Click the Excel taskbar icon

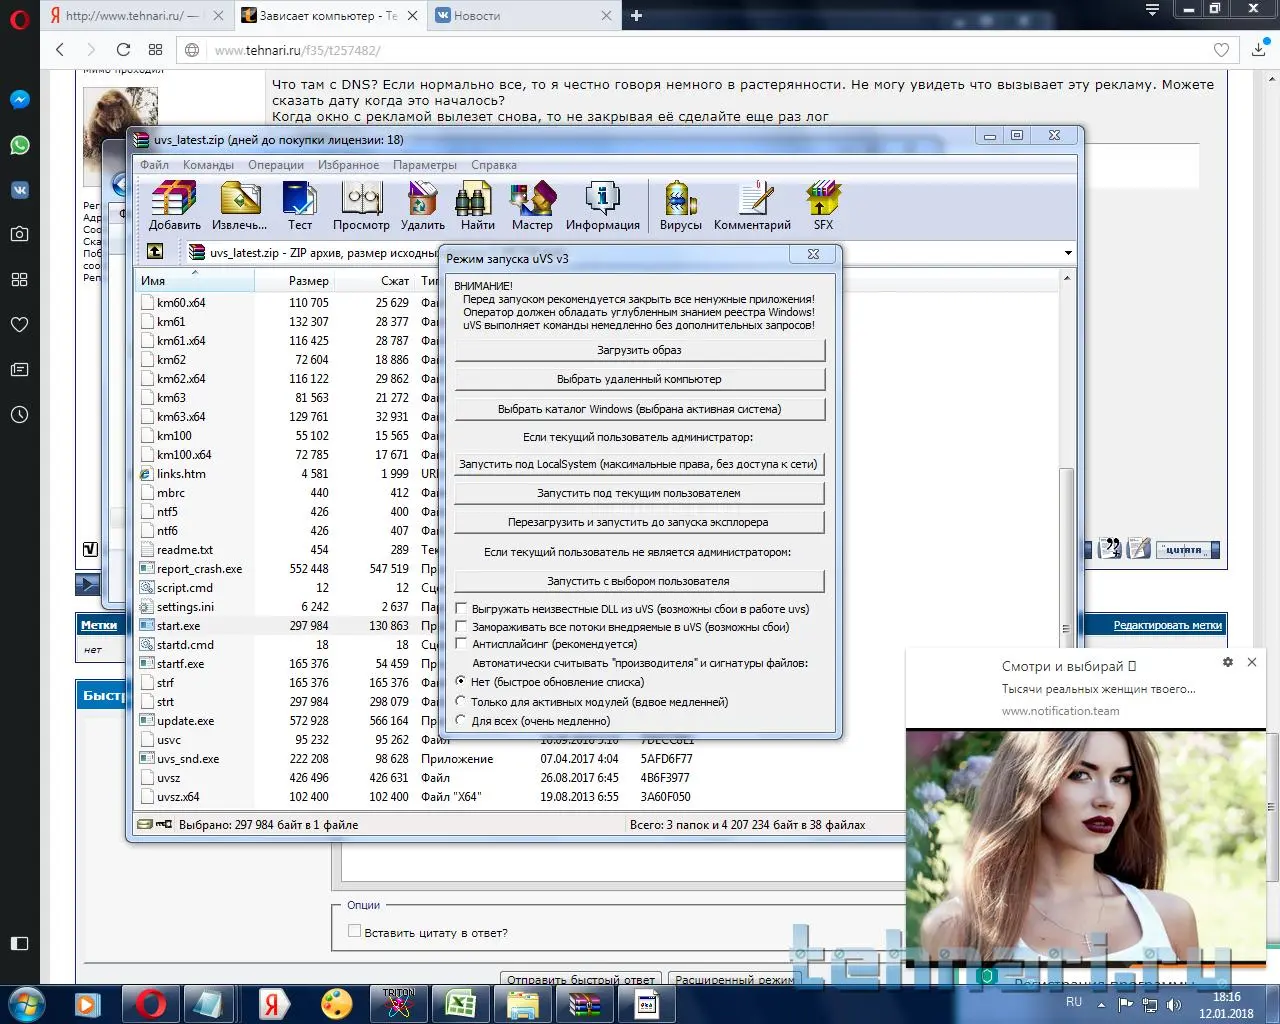(x=460, y=1003)
